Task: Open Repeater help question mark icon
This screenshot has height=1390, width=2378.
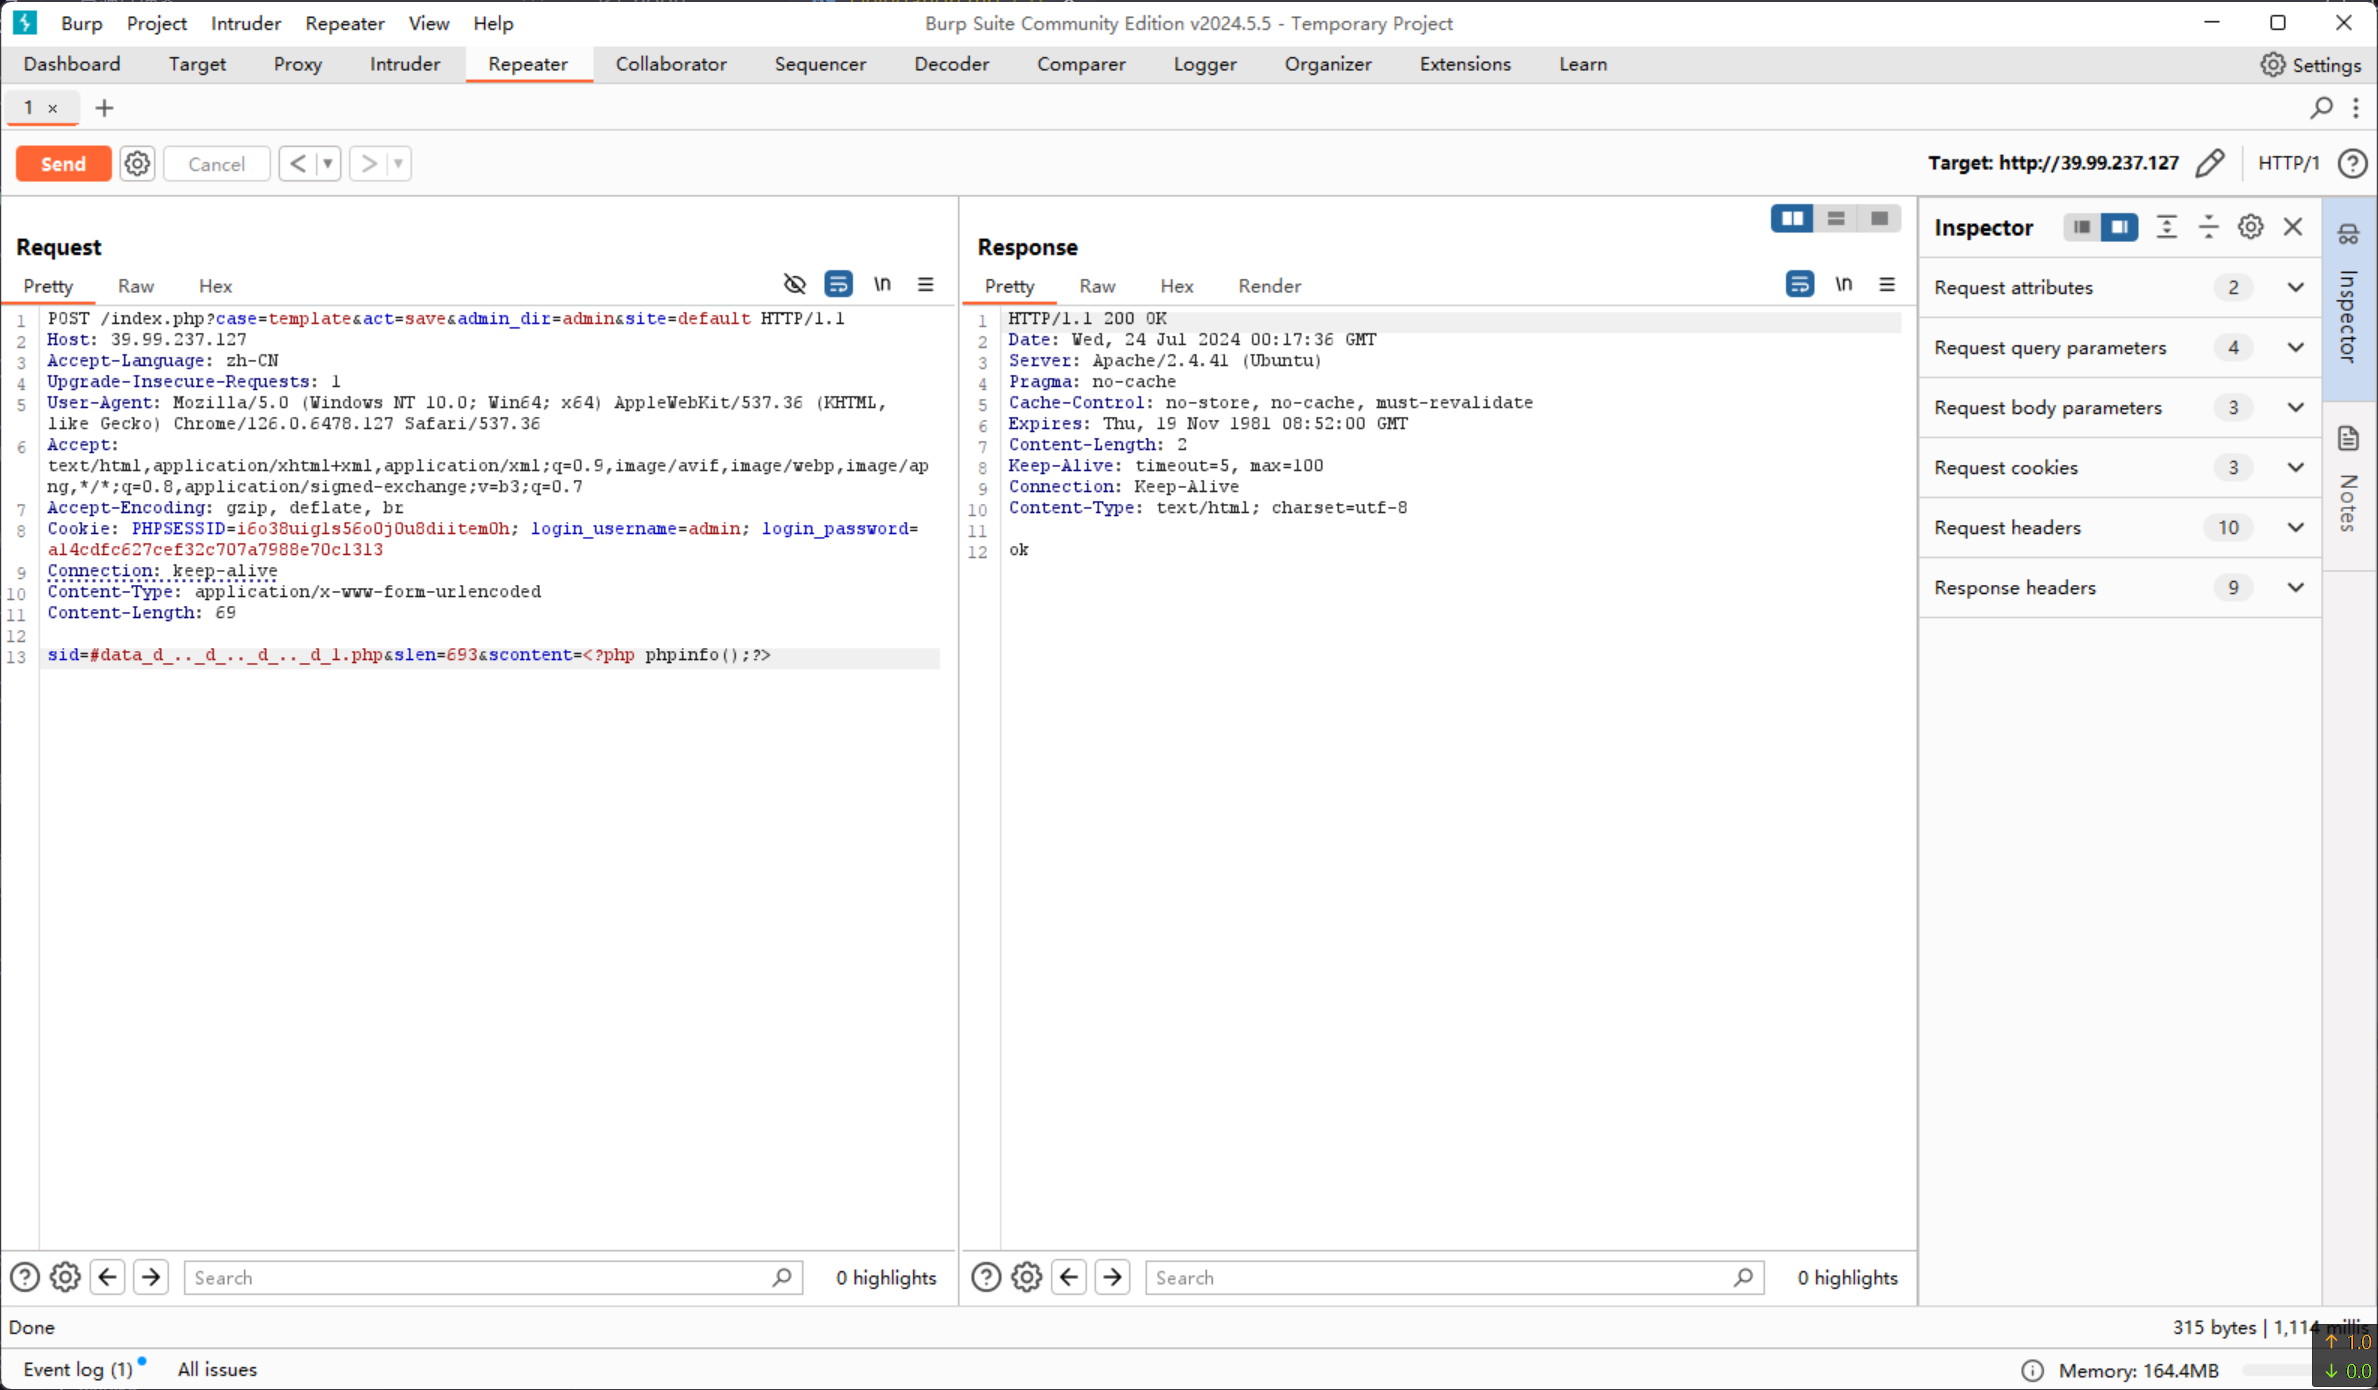Action: tap(2352, 163)
